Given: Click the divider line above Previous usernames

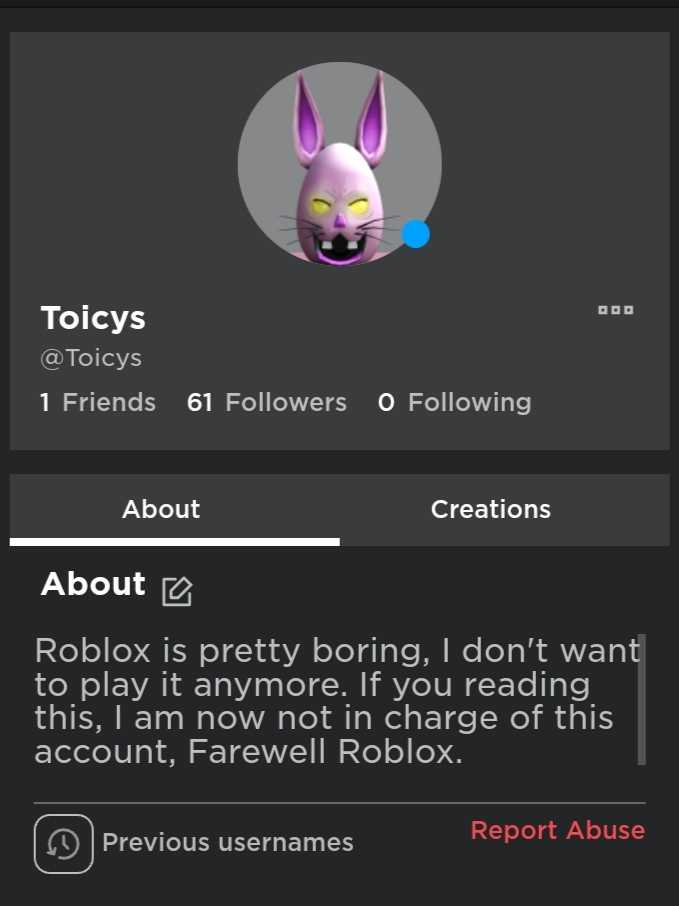Looking at the screenshot, I should (339, 802).
